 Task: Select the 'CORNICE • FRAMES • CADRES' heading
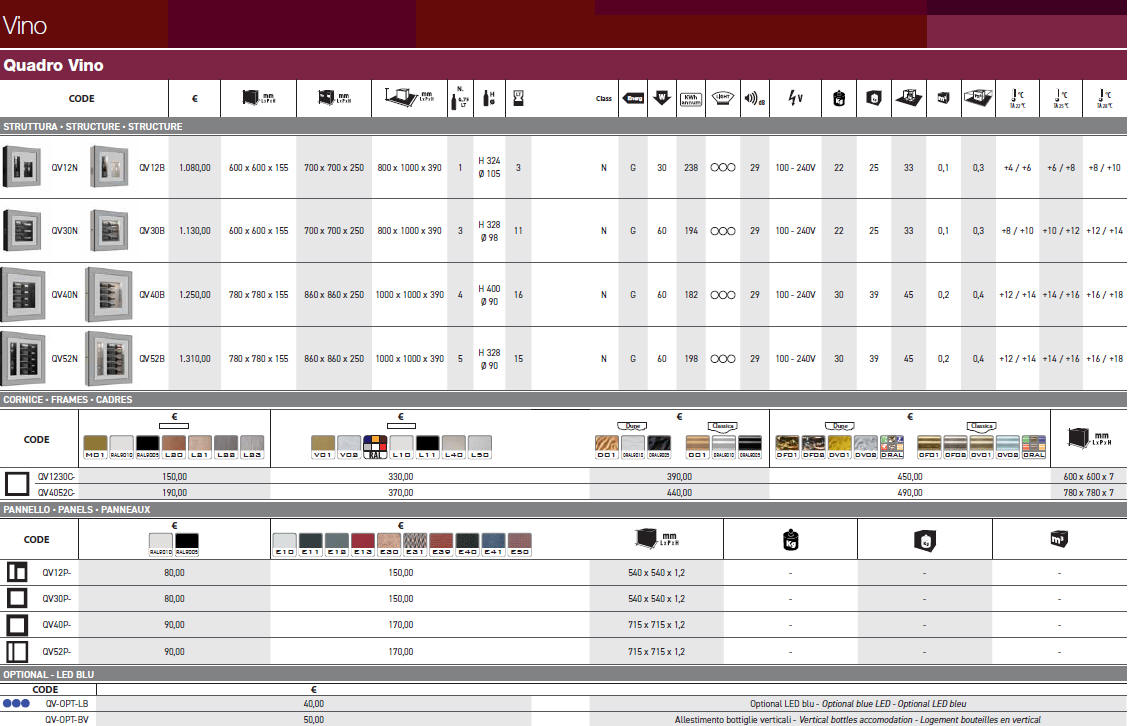point(68,399)
